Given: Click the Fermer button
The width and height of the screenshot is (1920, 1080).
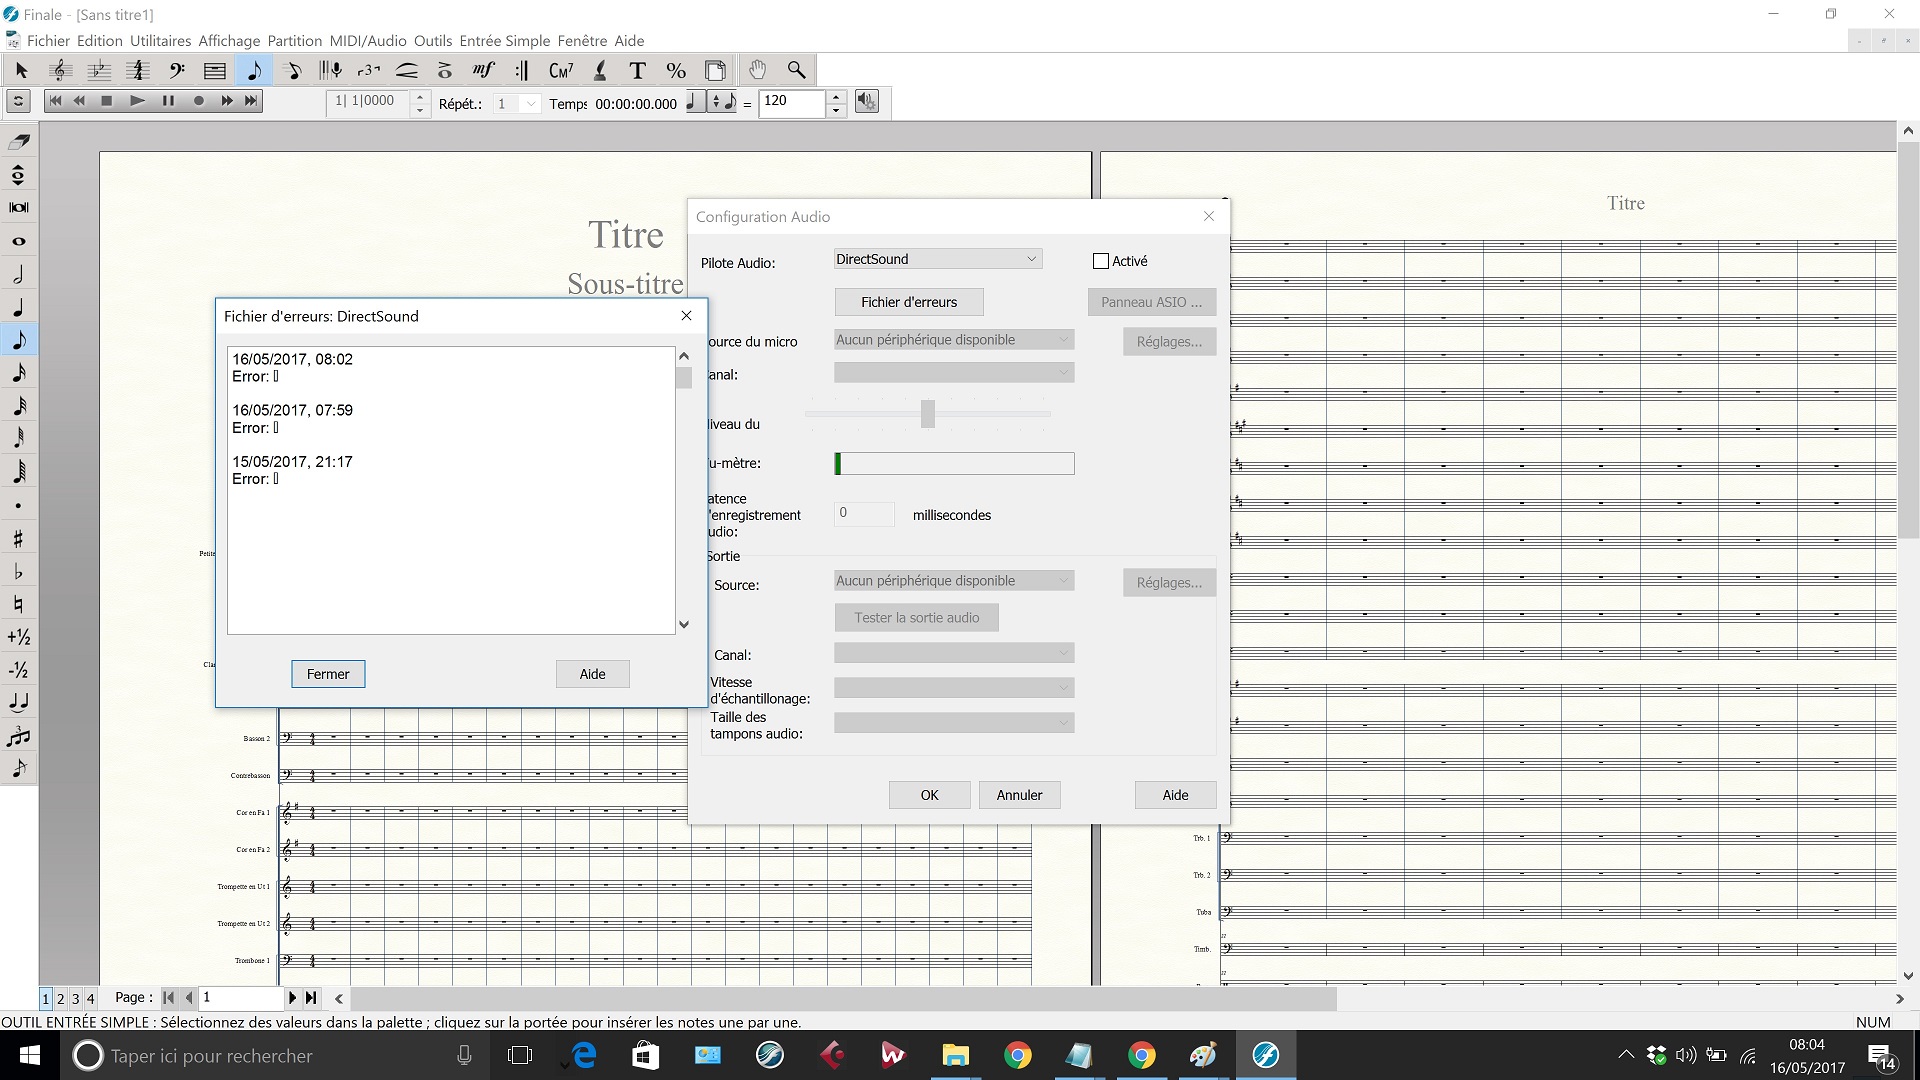Looking at the screenshot, I should pyautogui.click(x=328, y=674).
